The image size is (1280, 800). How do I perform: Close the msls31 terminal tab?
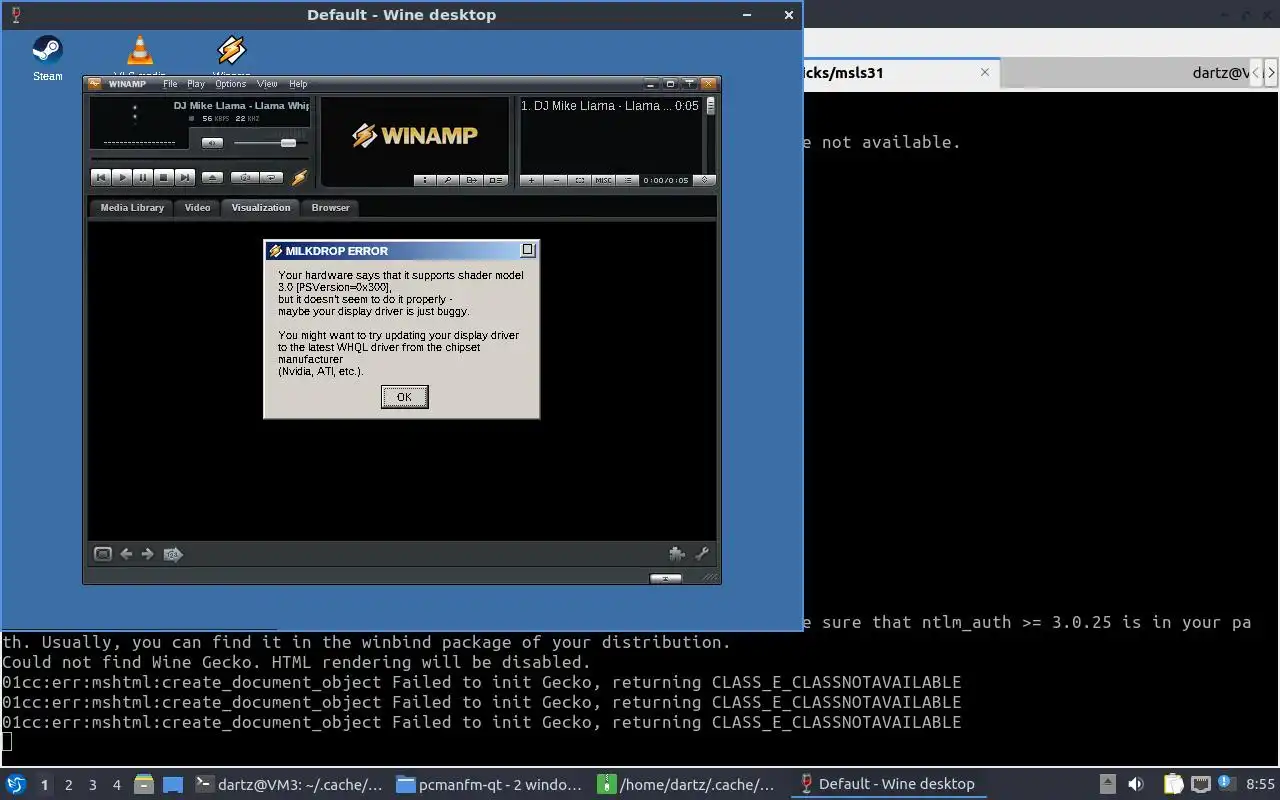coord(985,72)
